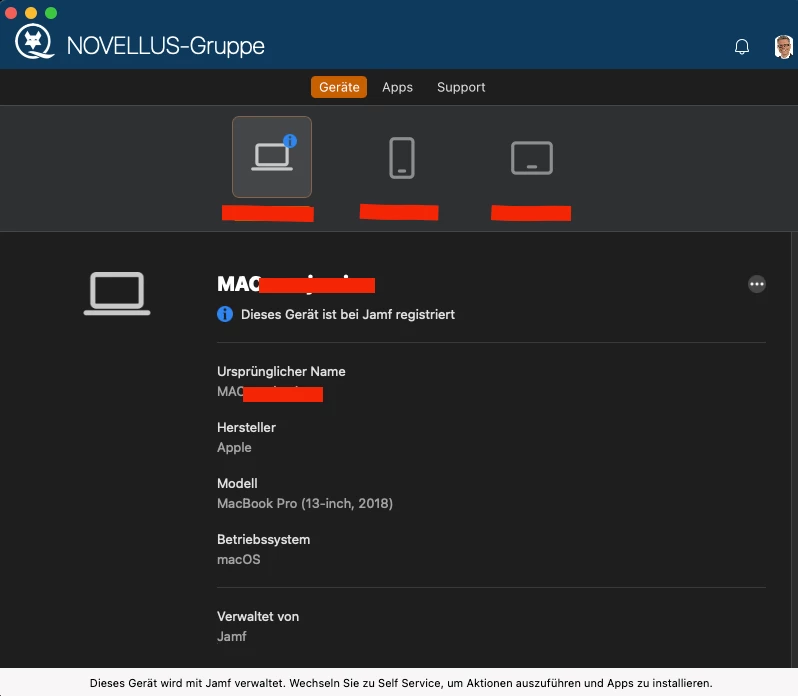Select the tablet device tile
The image size is (798, 696).
click(532, 158)
